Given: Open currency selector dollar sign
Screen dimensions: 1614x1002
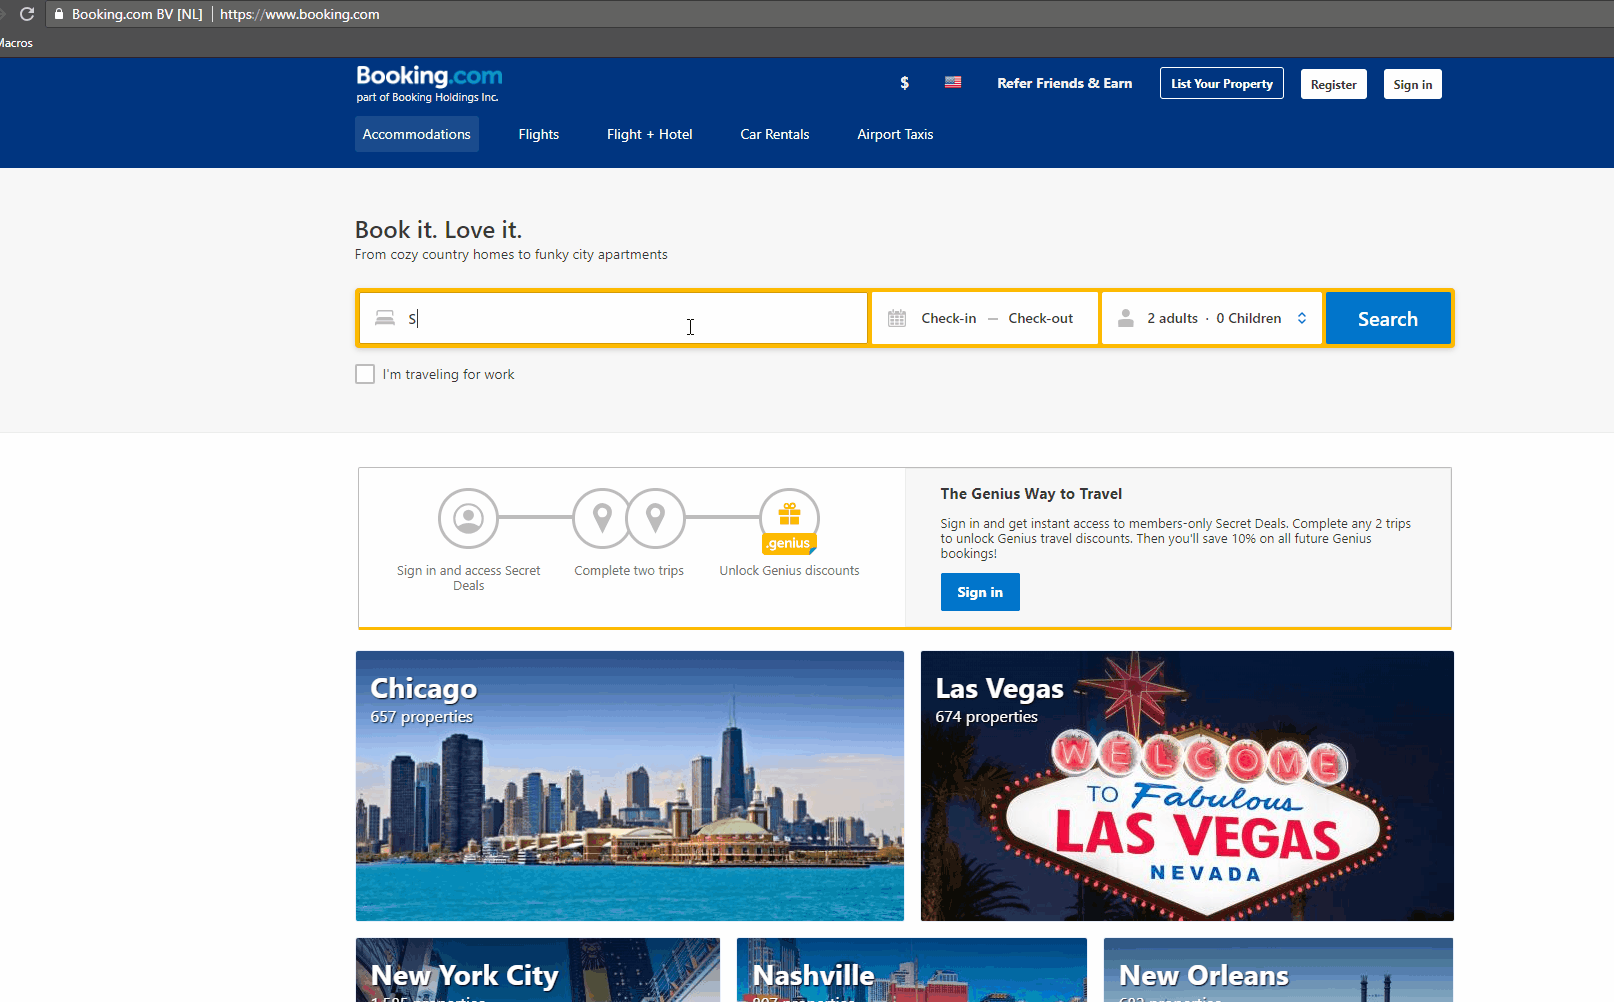Looking at the screenshot, I should click(x=904, y=83).
